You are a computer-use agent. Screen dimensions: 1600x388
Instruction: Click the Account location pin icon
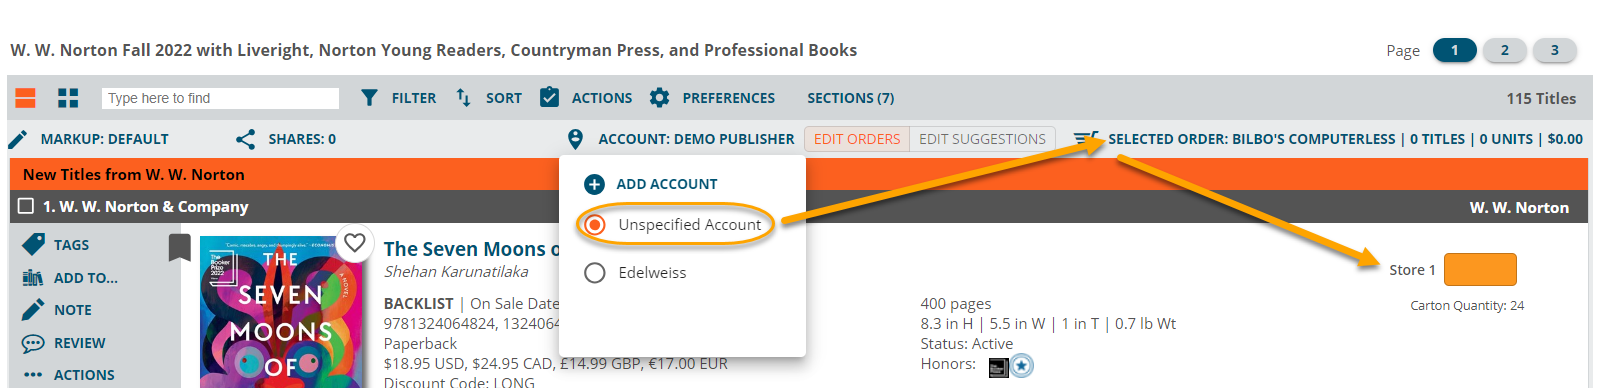575,139
